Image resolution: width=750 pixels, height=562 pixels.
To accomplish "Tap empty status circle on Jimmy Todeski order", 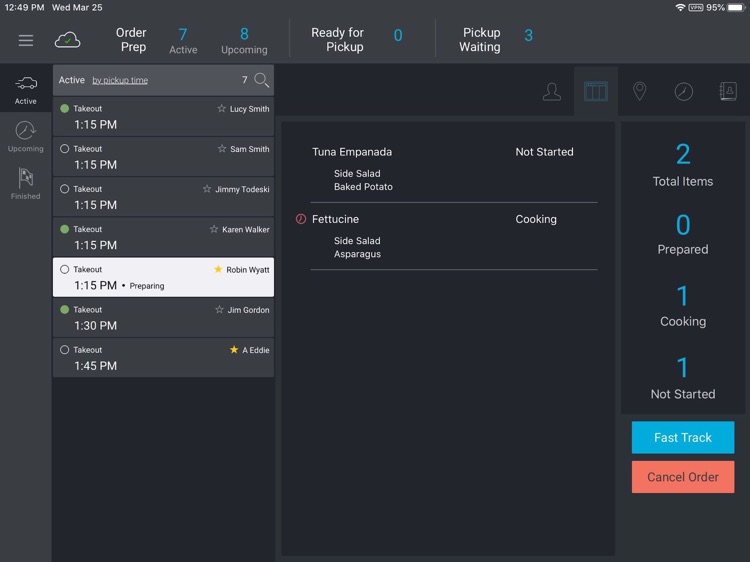I will click(65, 189).
